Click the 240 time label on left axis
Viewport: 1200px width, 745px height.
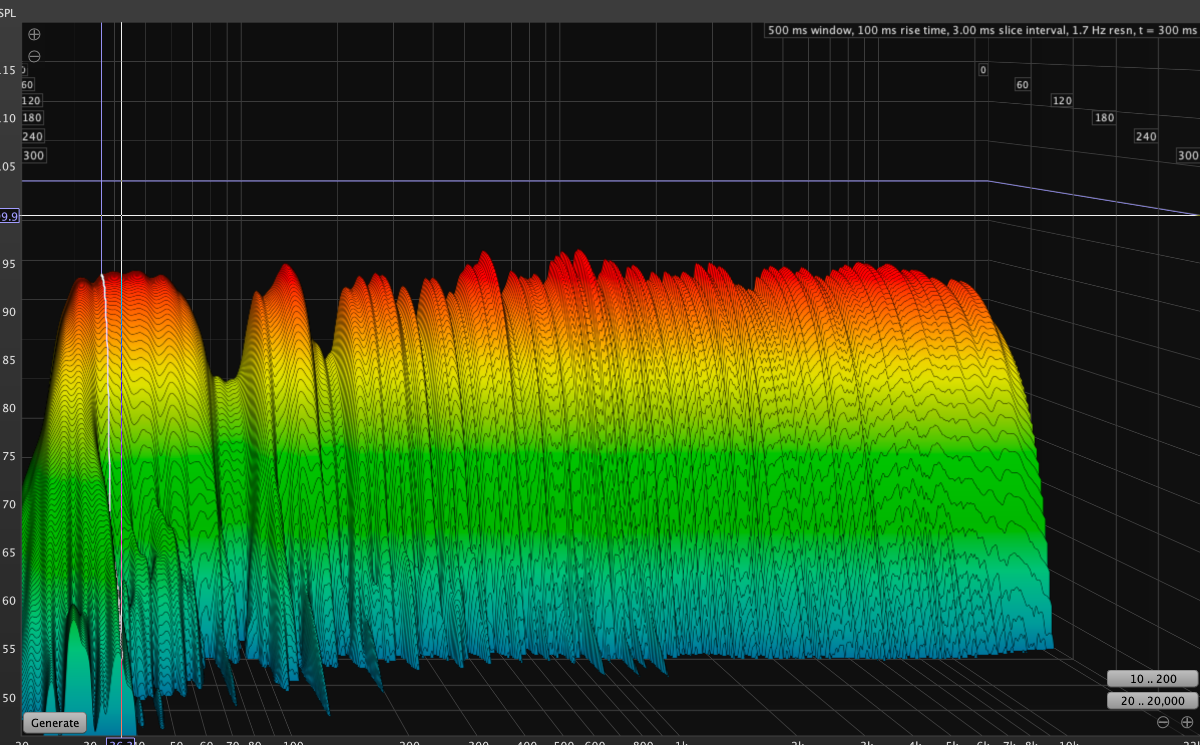point(33,137)
